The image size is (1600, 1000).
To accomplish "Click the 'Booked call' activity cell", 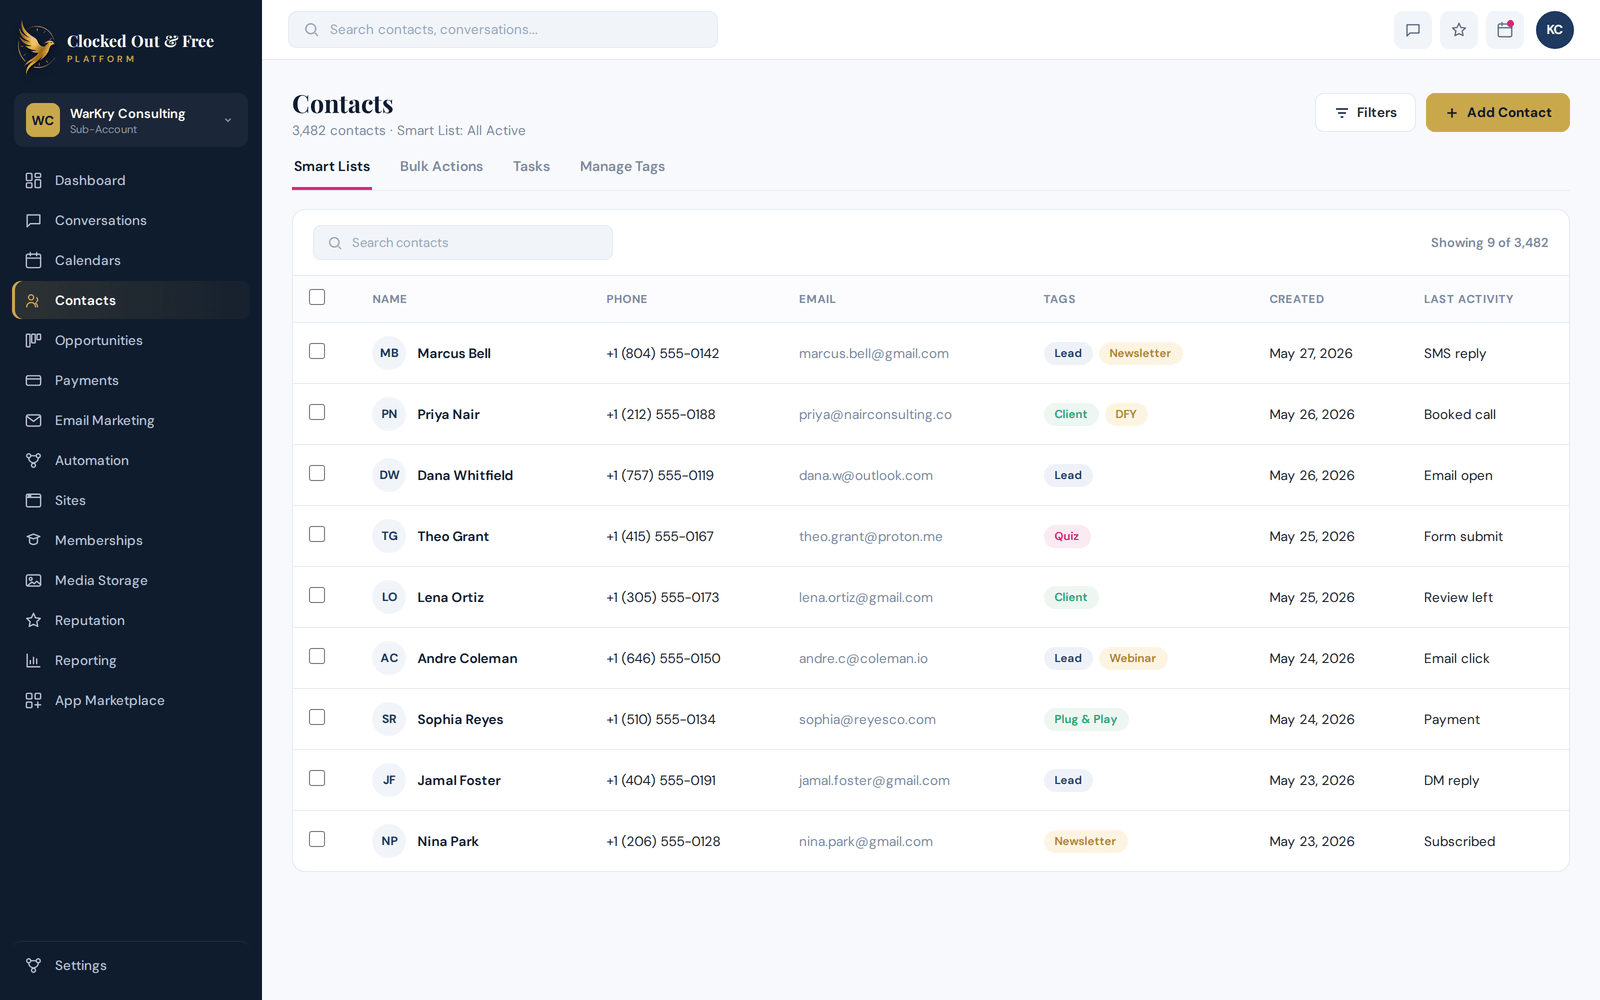I will click(1460, 414).
